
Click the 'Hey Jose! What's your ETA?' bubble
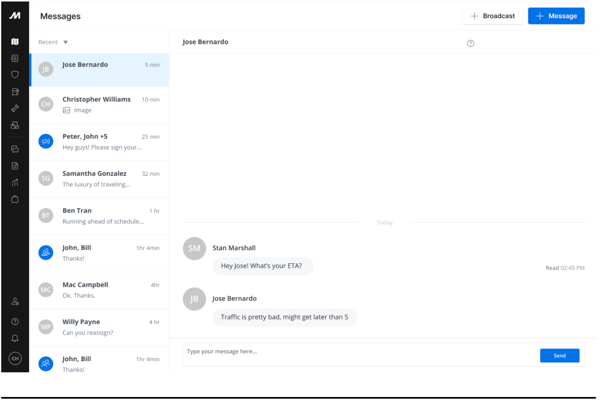tap(263, 266)
